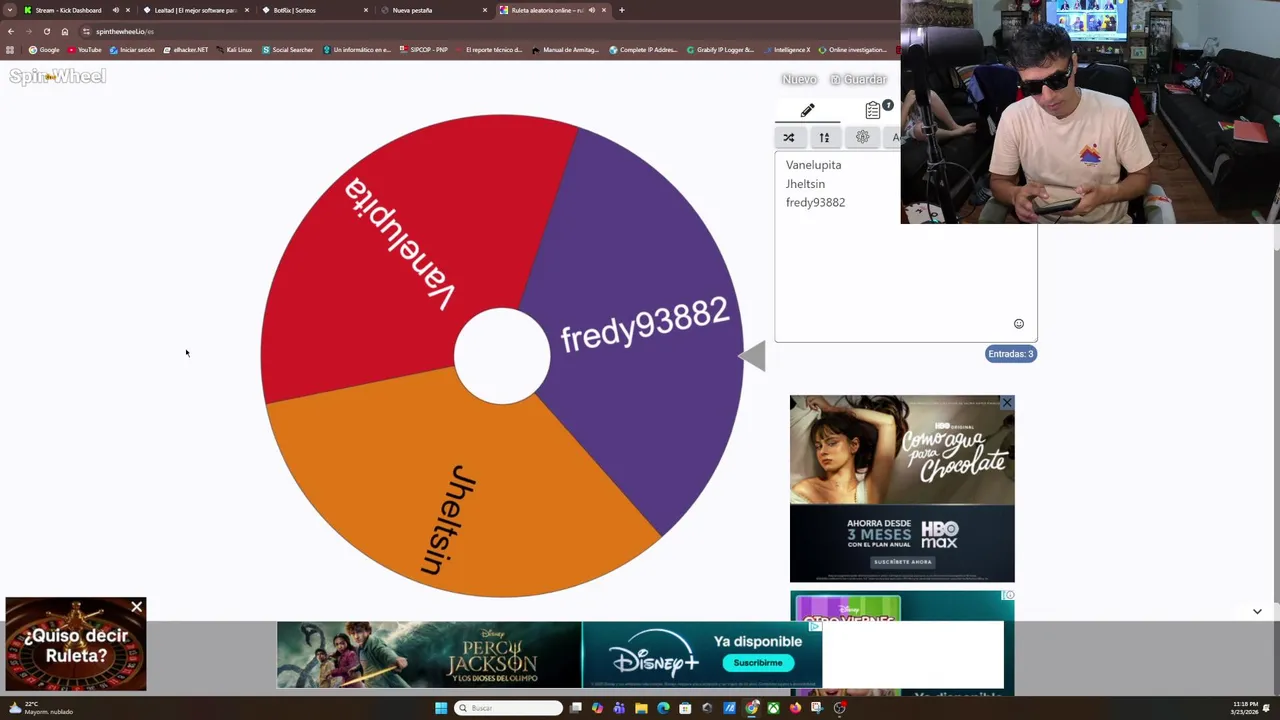Open Chrome from the taskbar
This screenshot has width=1280, height=720.
coord(751,708)
